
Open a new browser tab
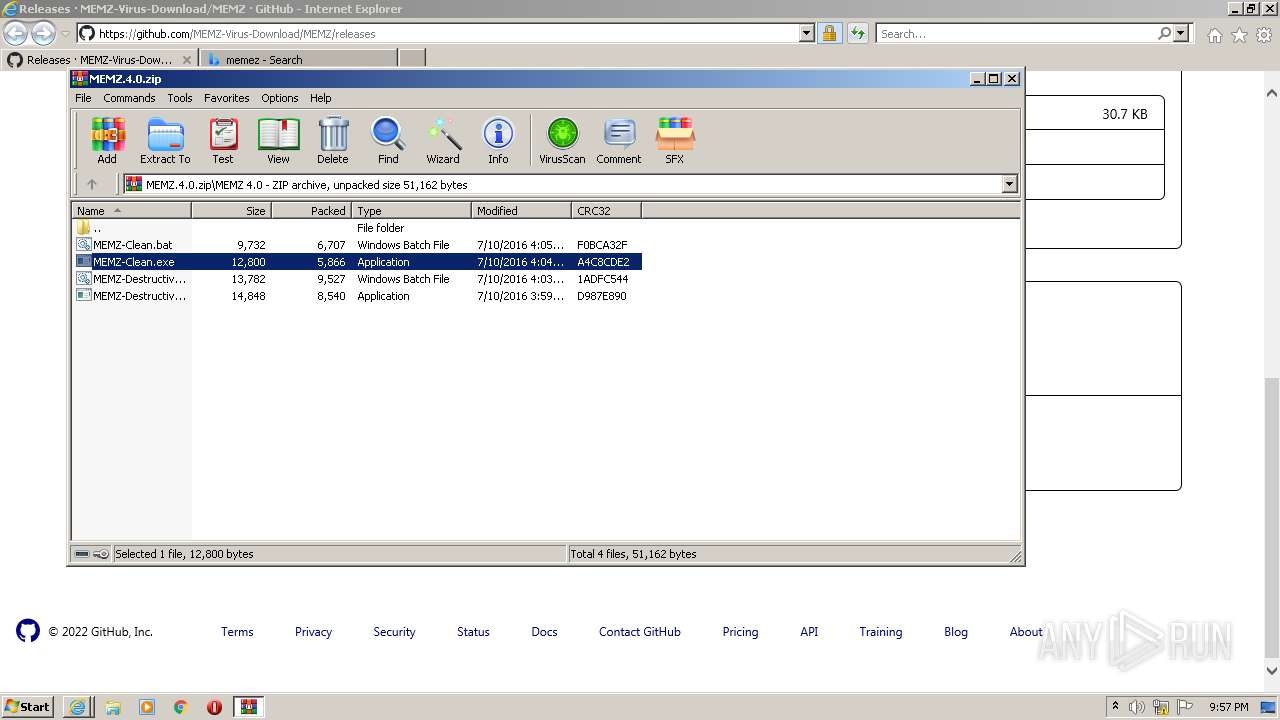(x=412, y=59)
